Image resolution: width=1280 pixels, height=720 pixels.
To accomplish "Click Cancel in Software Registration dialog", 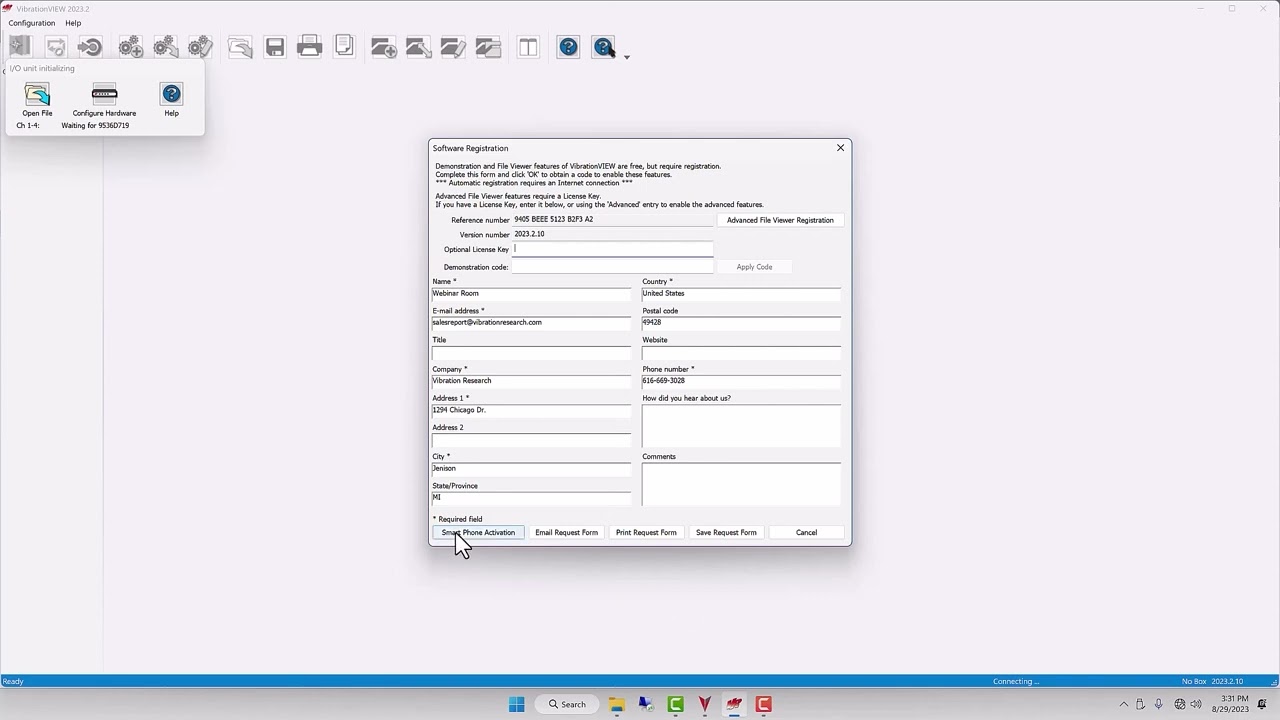I will click(x=806, y=532).
